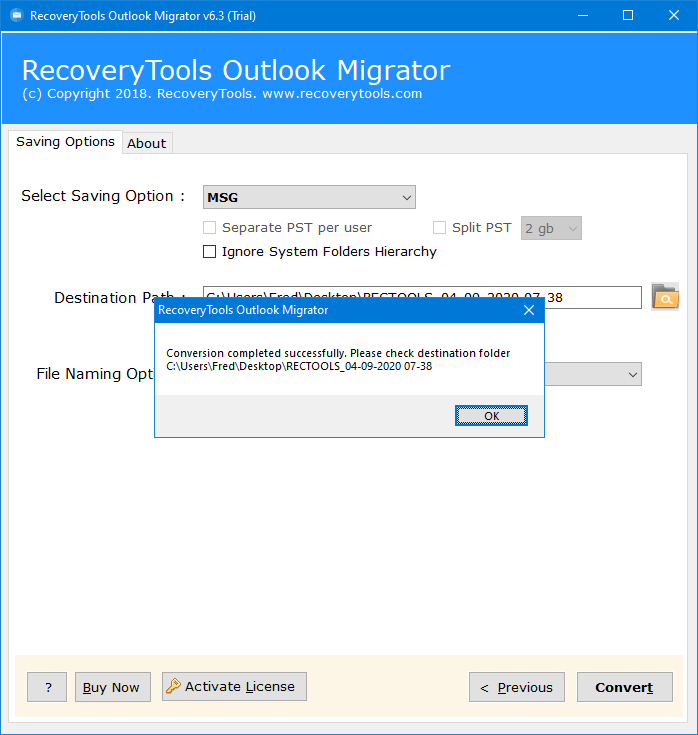The width and height of the screenshot is (698, 735).
Task: Close the main Outlook Migrator window
Action: coord(674,15)
